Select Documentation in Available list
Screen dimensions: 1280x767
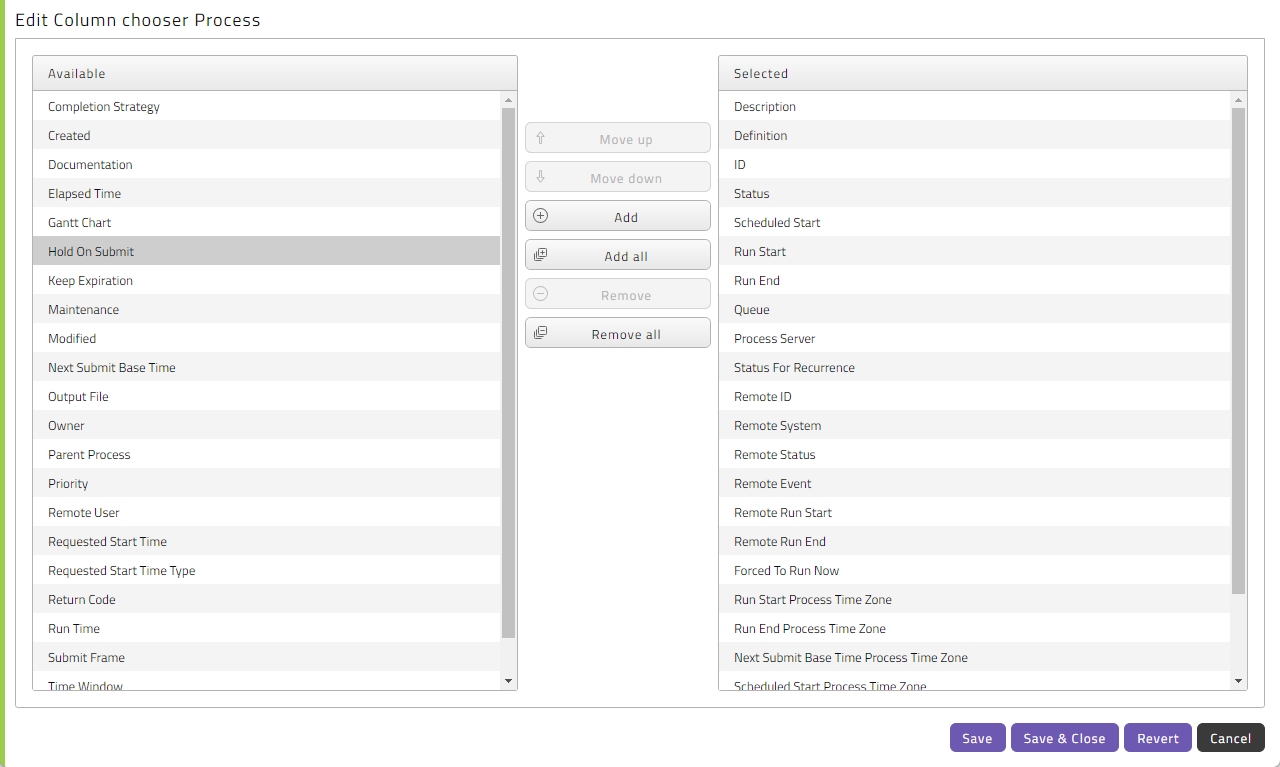pos(266,164)
